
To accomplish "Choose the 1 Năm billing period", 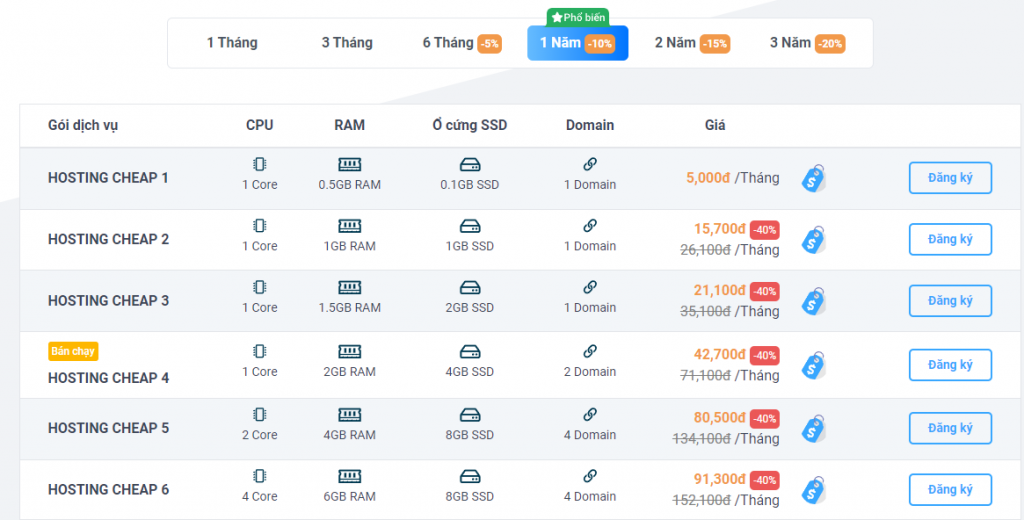I will (577, 43).
